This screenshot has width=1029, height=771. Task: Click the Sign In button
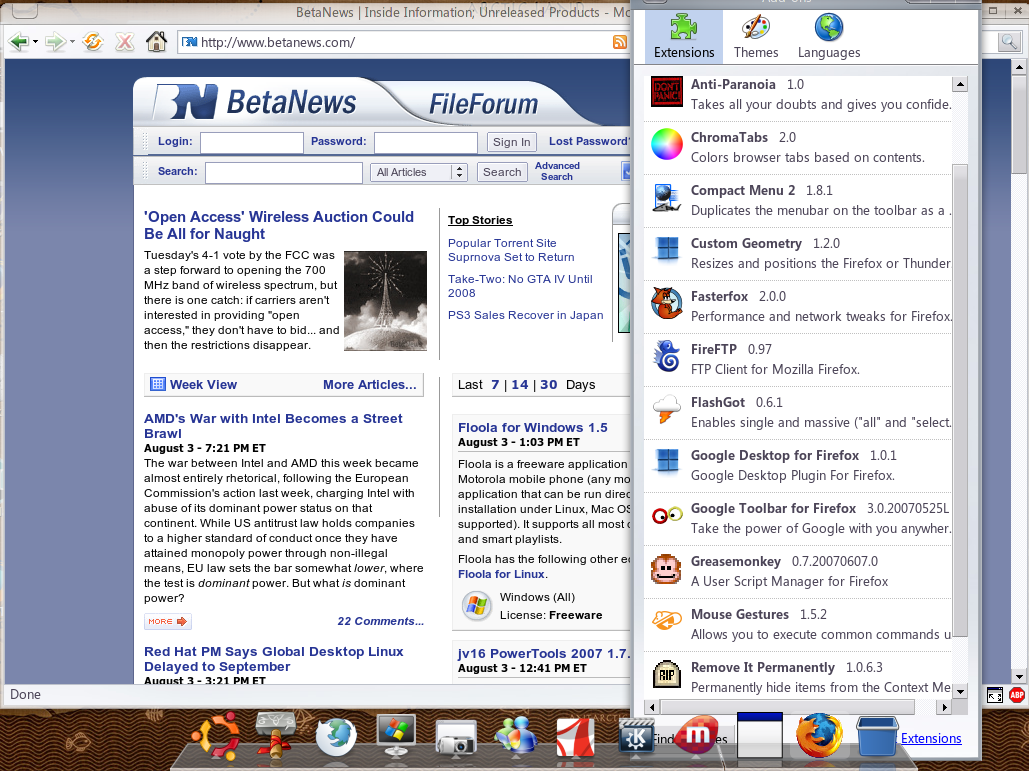tap(511, 142)
